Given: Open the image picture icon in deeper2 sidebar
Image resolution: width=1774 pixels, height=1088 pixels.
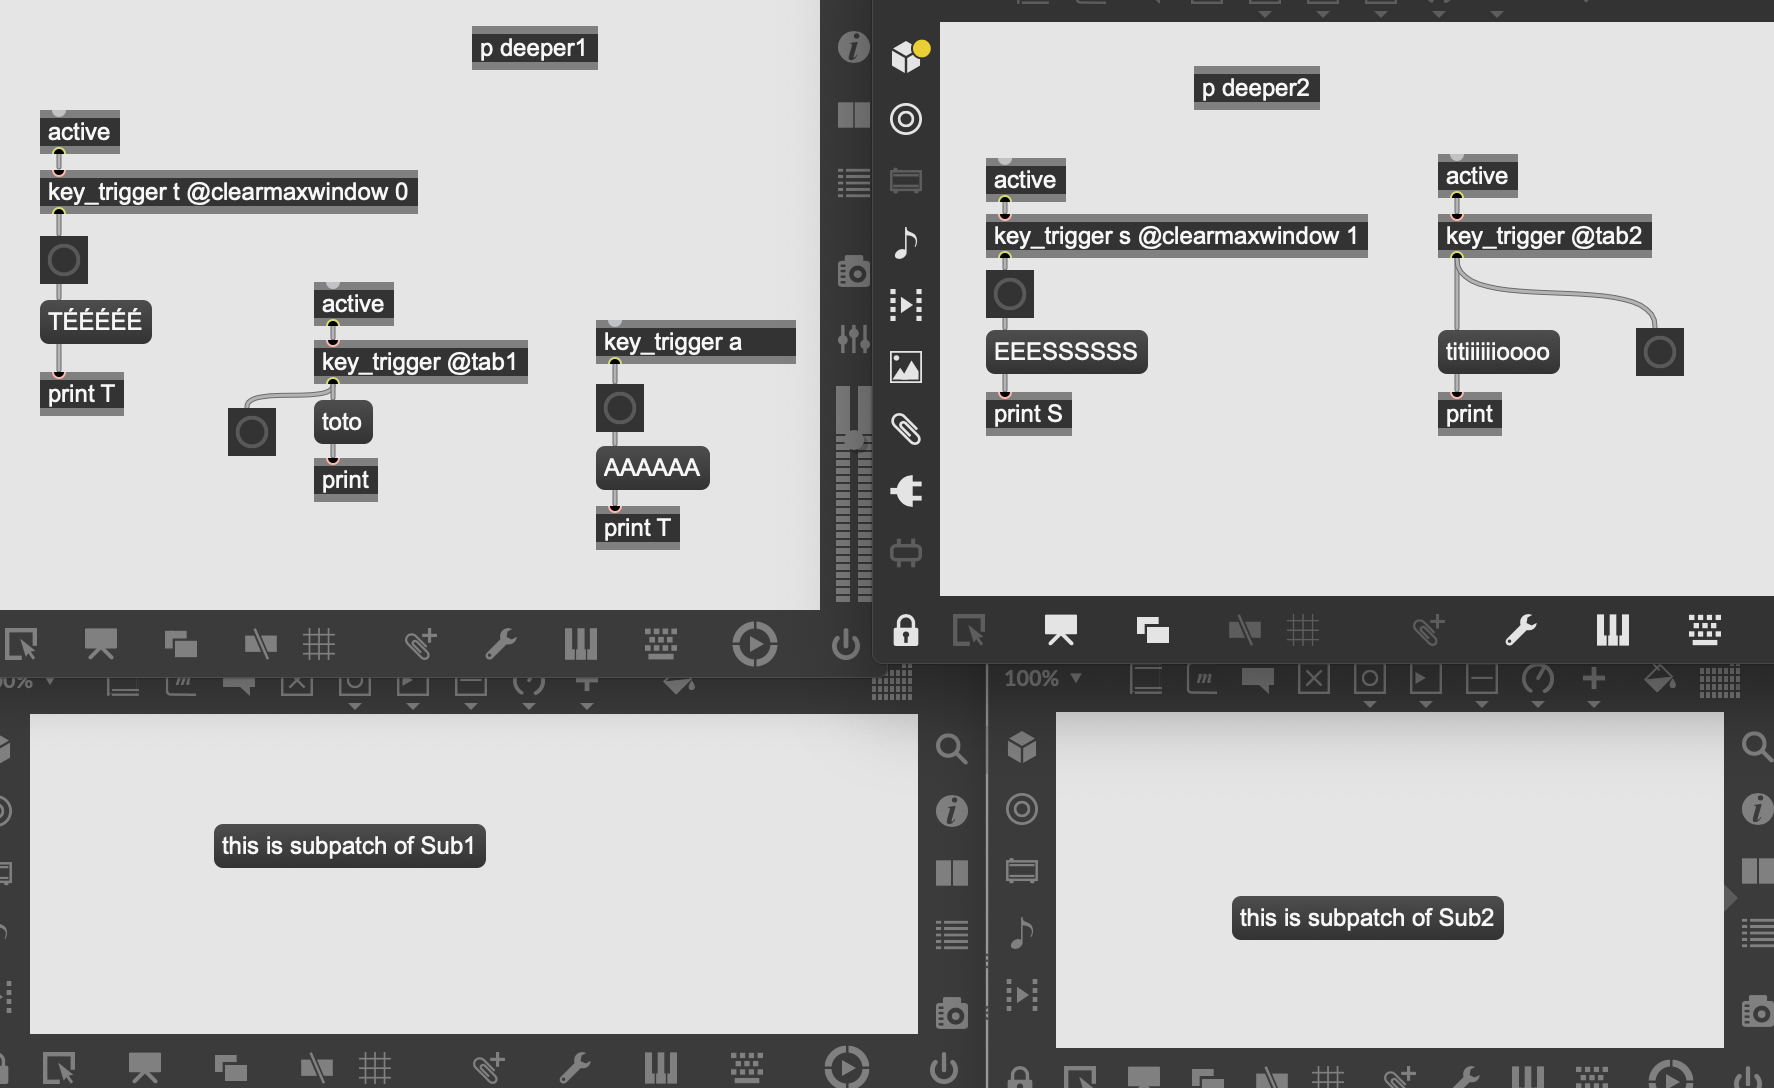Looking at the screenshot, I should click(x=906, y=367).
